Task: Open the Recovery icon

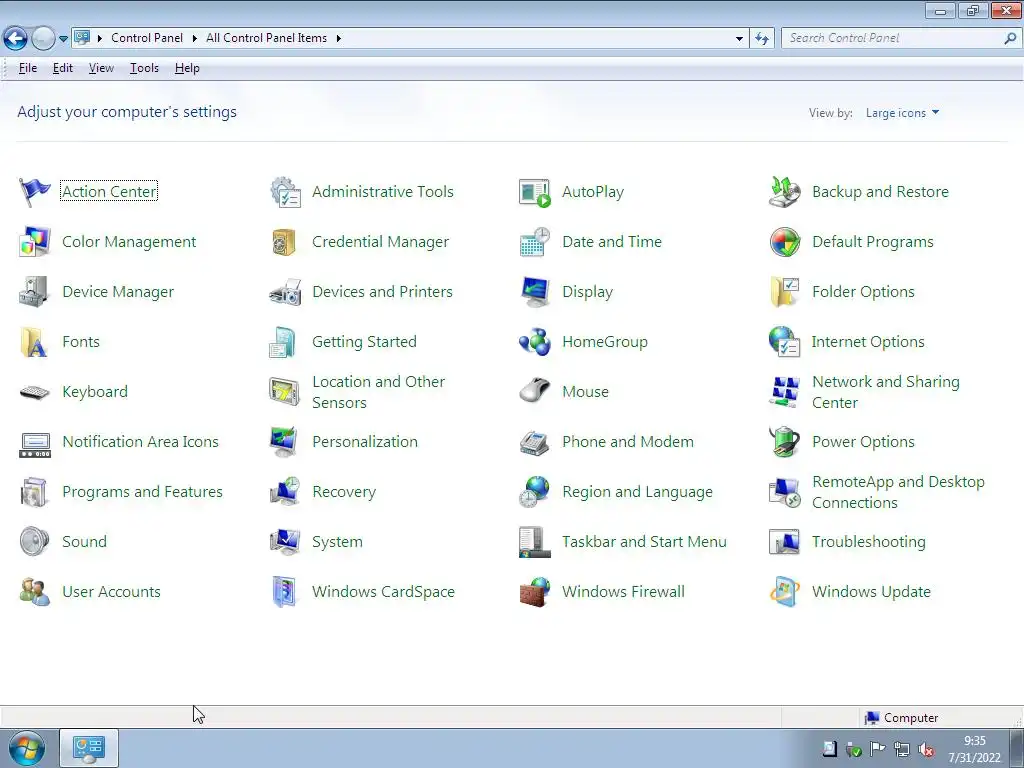Action: (x=285, y=492)
